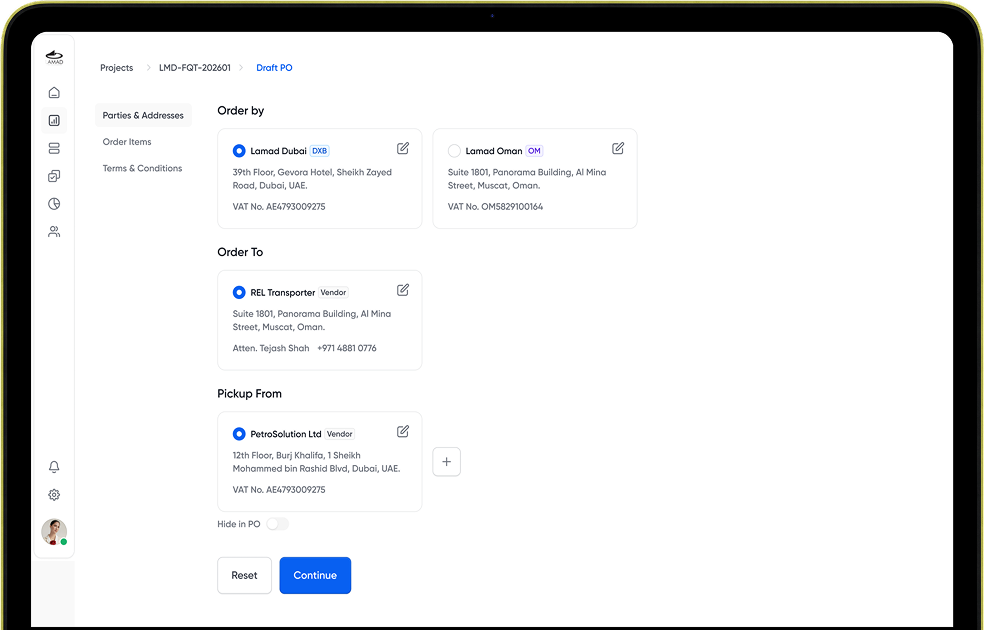The width and height of the screenshot is (984, 630).
Task: Select the Lamad Oman radio button
Action: [454, 151]
